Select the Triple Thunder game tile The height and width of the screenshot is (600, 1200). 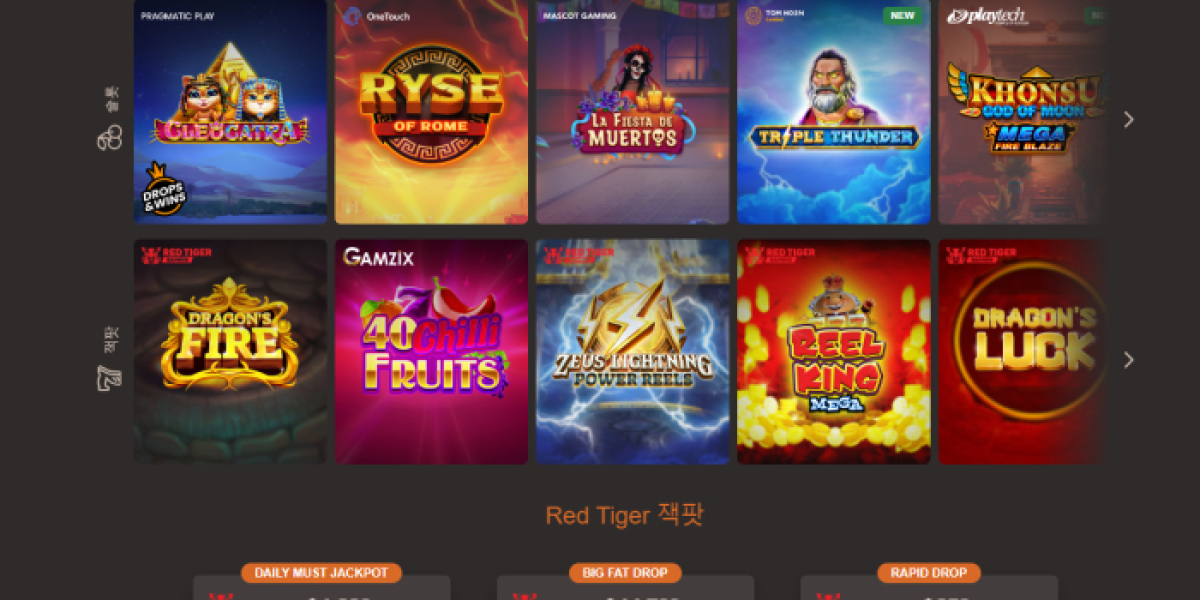click(833, 112)
